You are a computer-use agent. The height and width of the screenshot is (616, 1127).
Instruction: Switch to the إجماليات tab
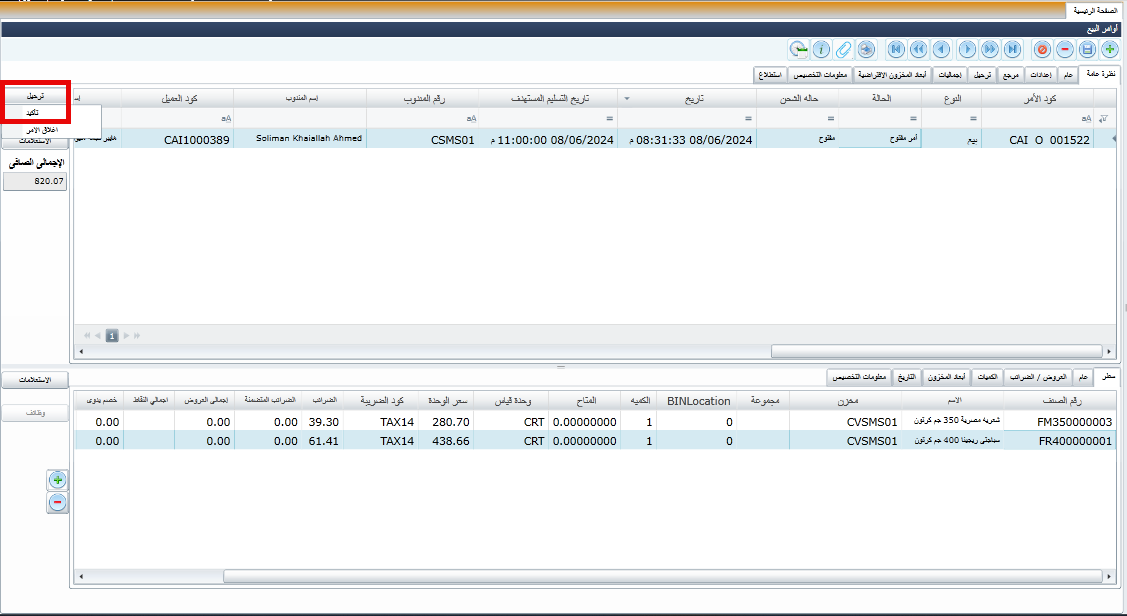pyautogui.click(x=953, y=75)
